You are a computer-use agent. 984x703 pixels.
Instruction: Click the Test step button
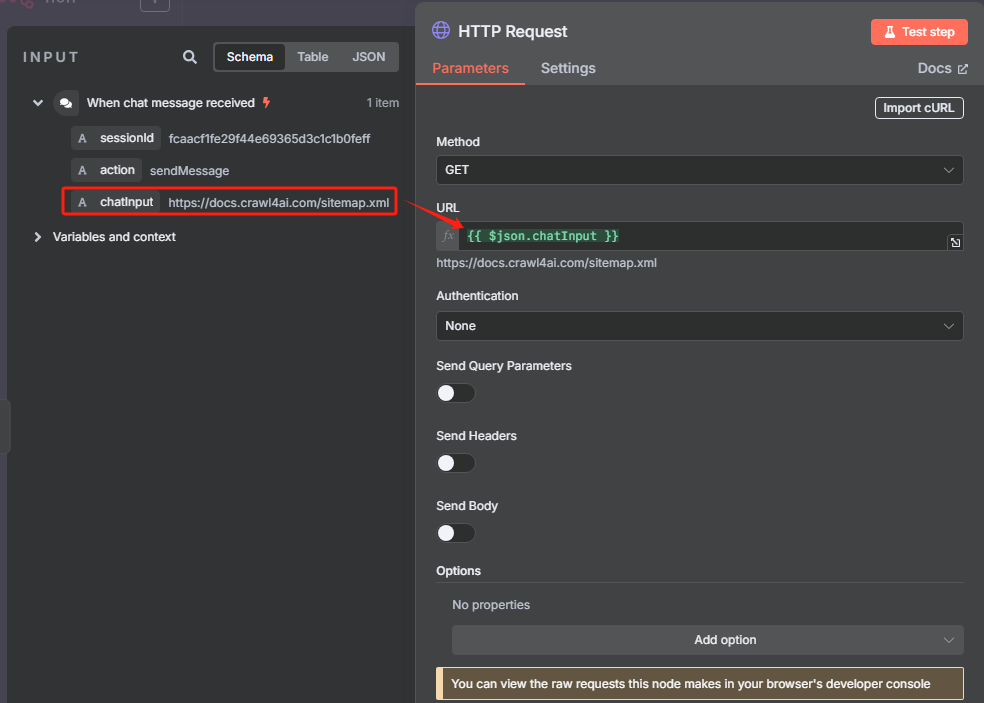pos(919,32)
